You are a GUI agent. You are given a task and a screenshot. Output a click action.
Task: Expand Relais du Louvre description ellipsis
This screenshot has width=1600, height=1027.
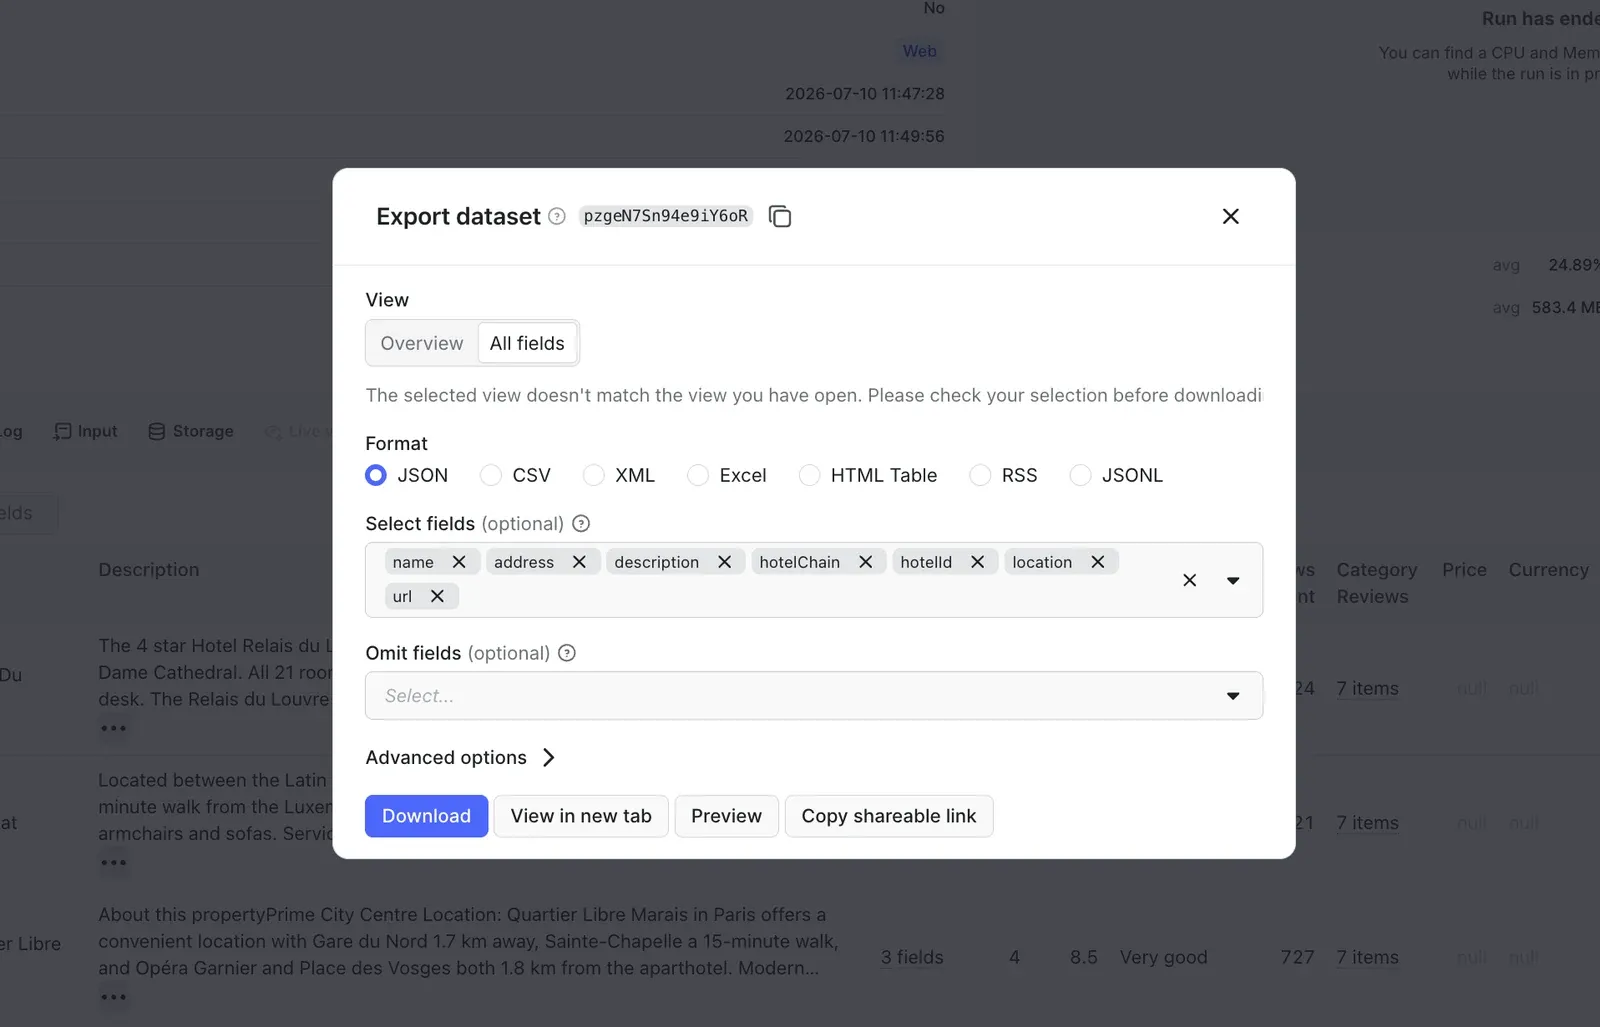[113, 728]
